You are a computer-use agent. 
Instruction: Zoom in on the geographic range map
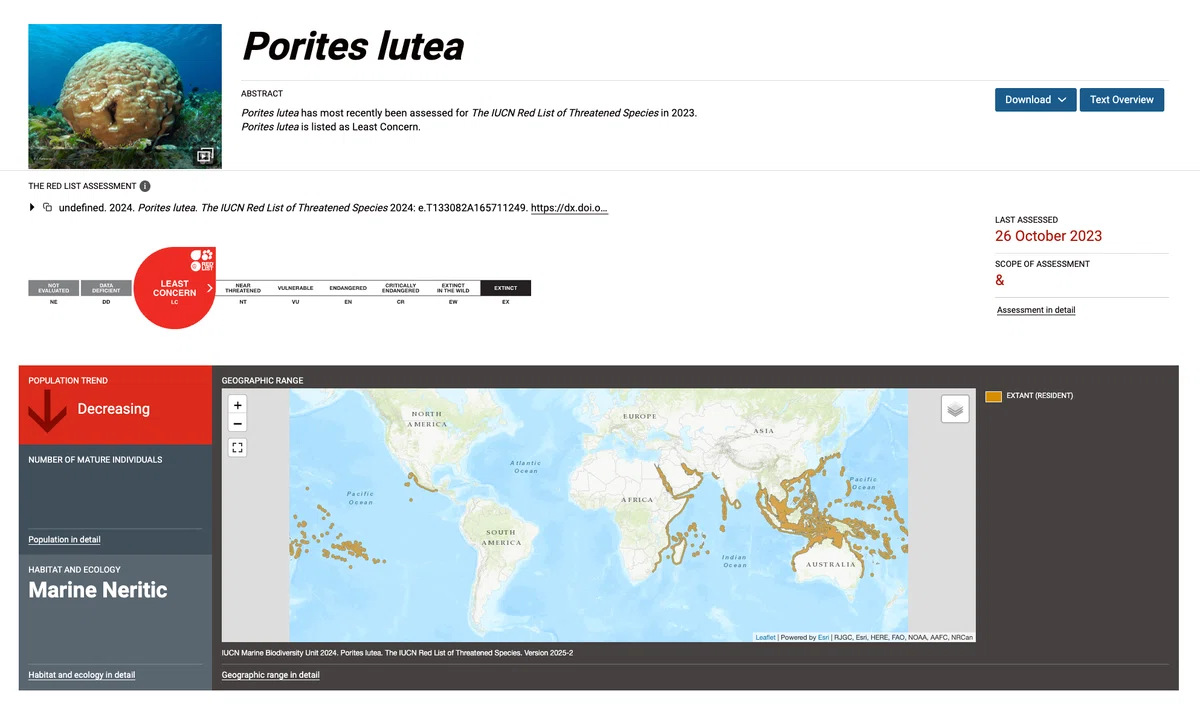[237, 405]
